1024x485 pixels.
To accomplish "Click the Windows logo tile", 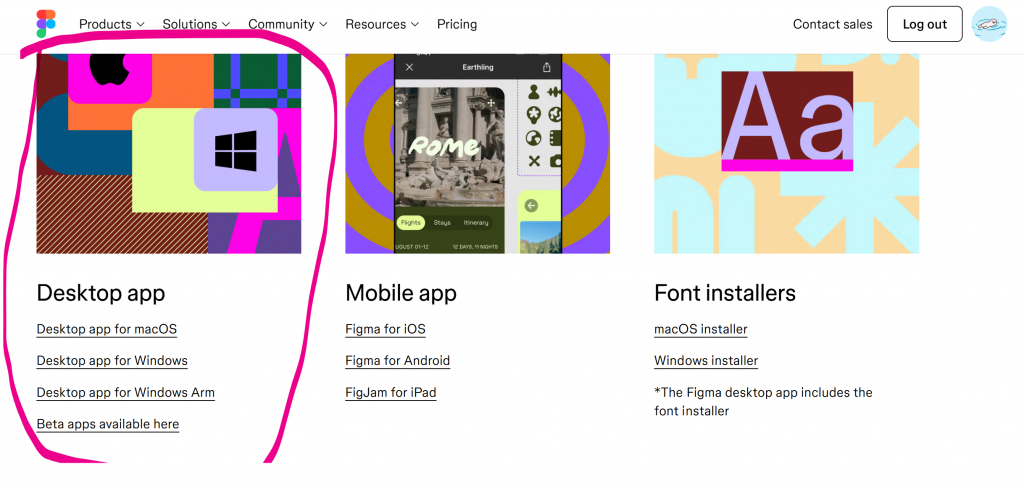I will [236, 150].
